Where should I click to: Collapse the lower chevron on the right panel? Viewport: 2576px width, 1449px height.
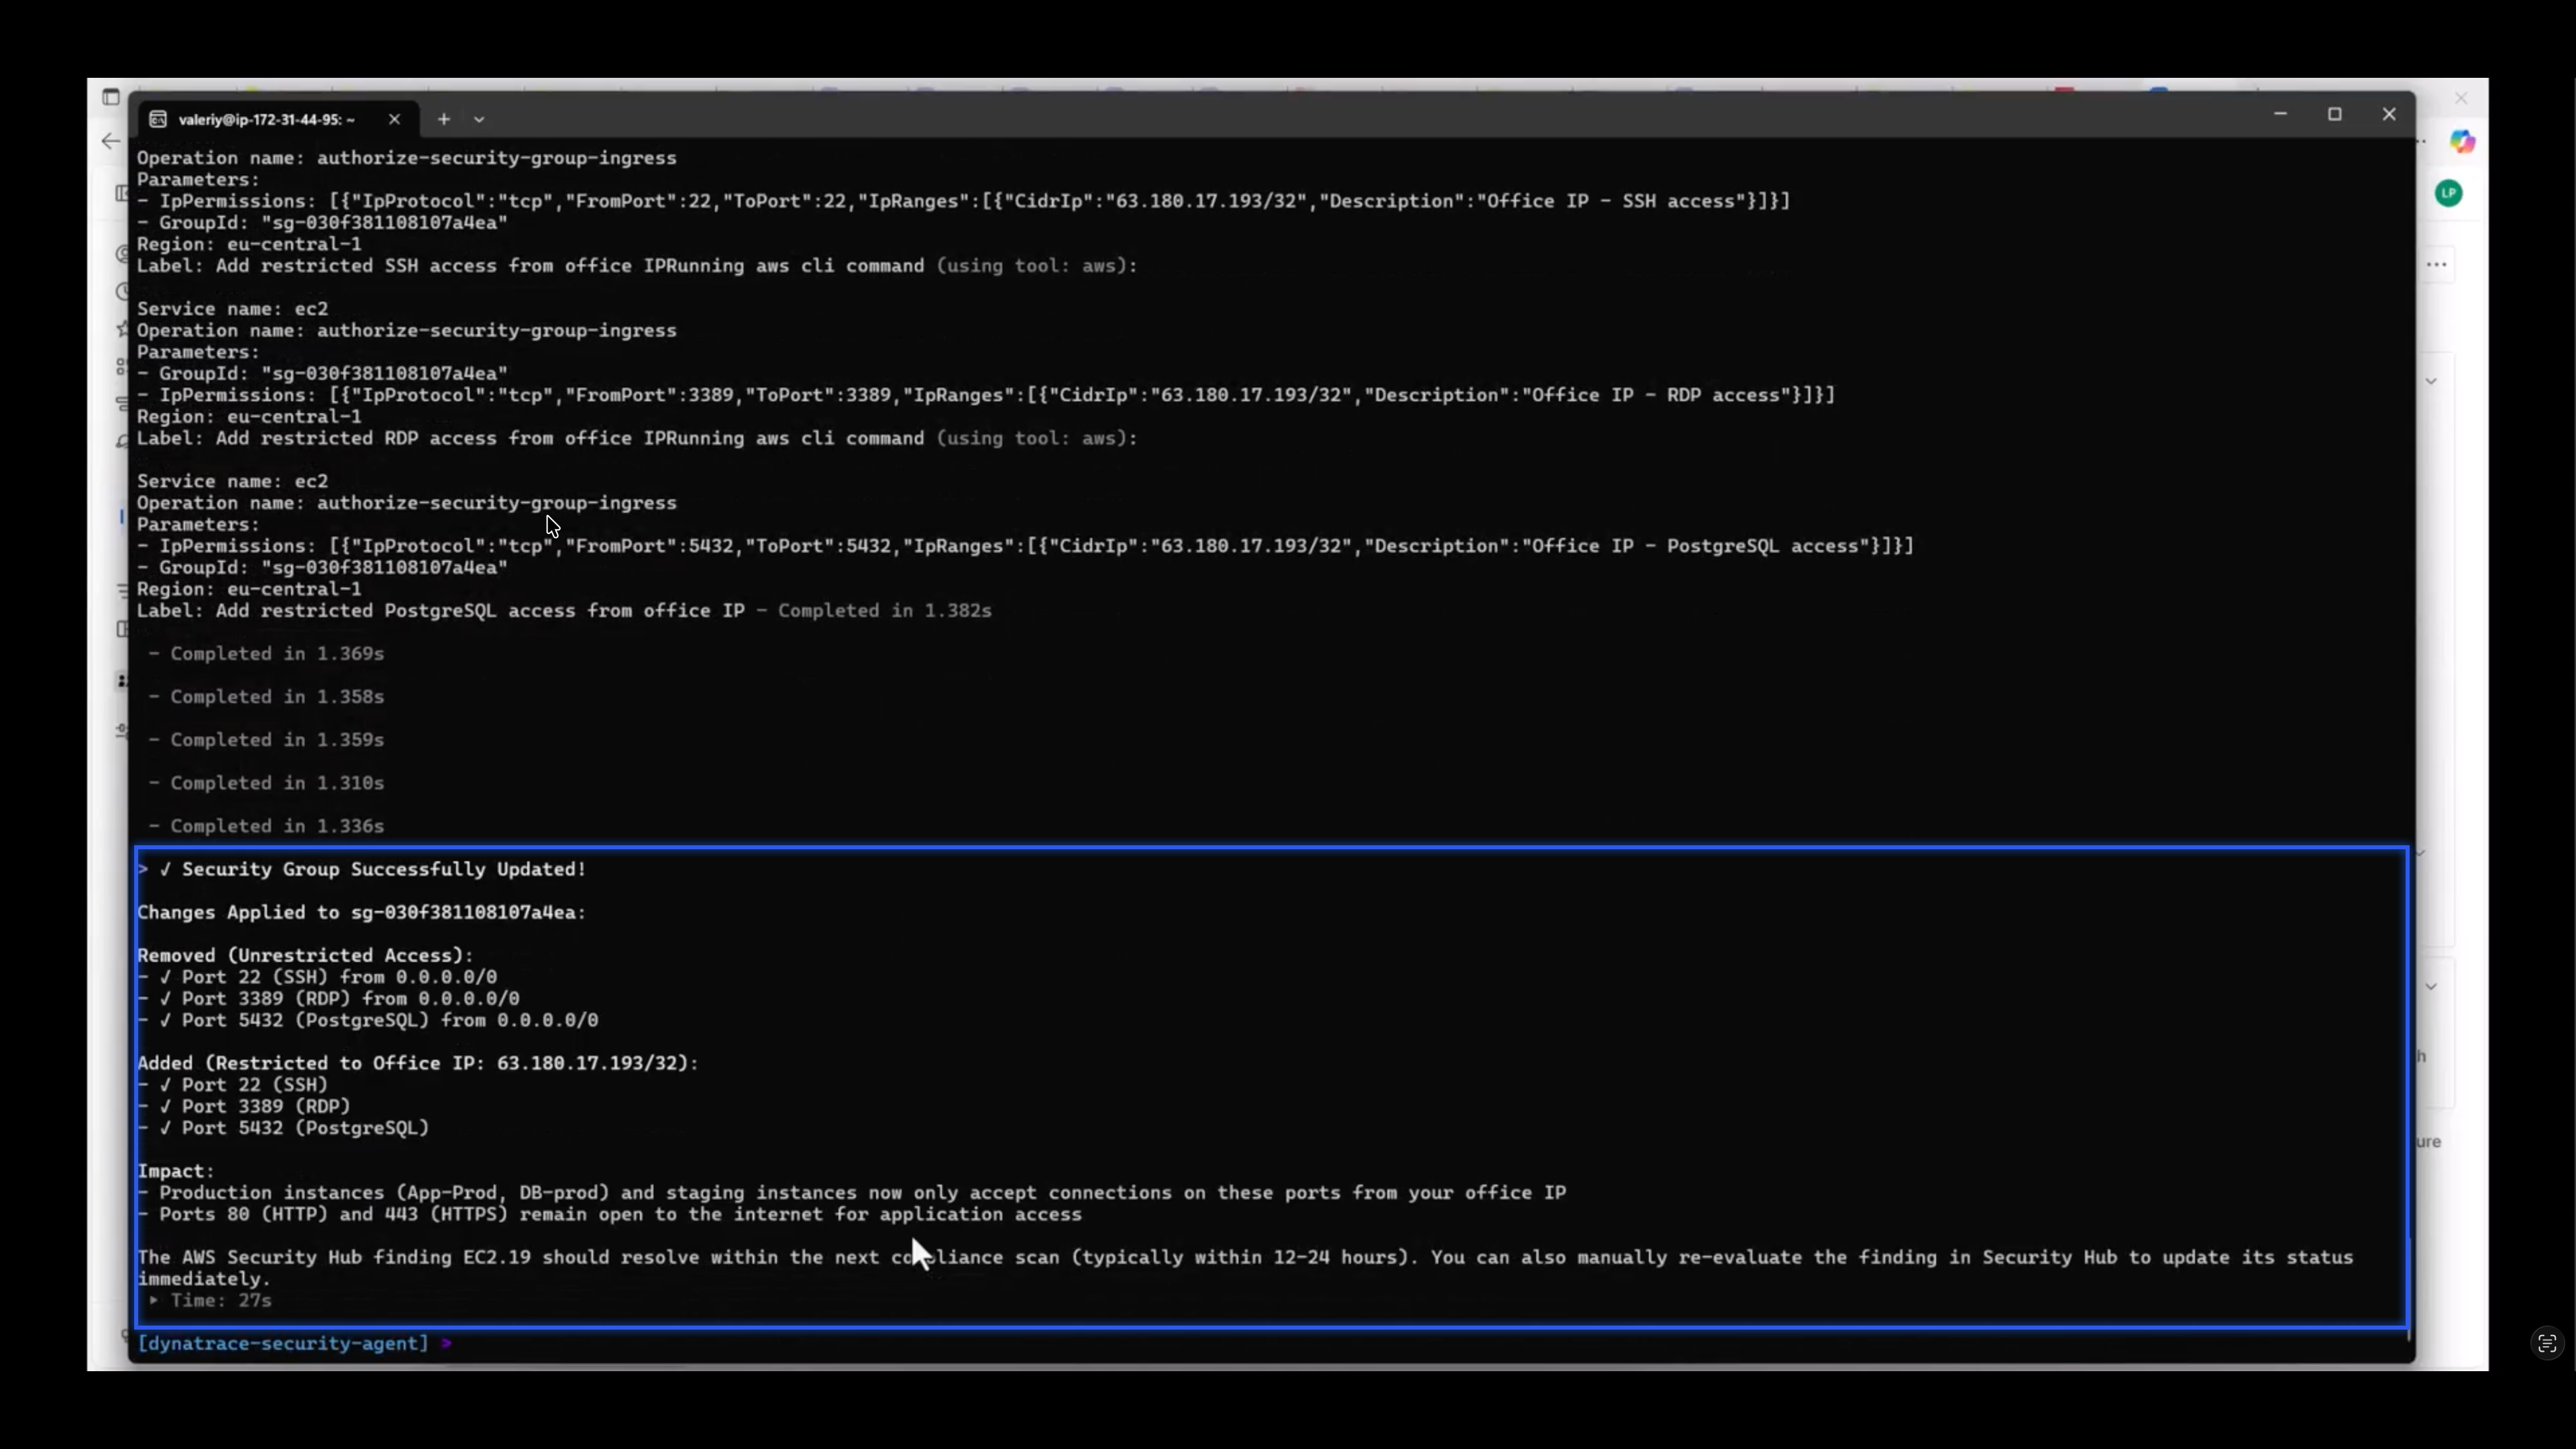pyautogui.click(x=2432, y=987)
